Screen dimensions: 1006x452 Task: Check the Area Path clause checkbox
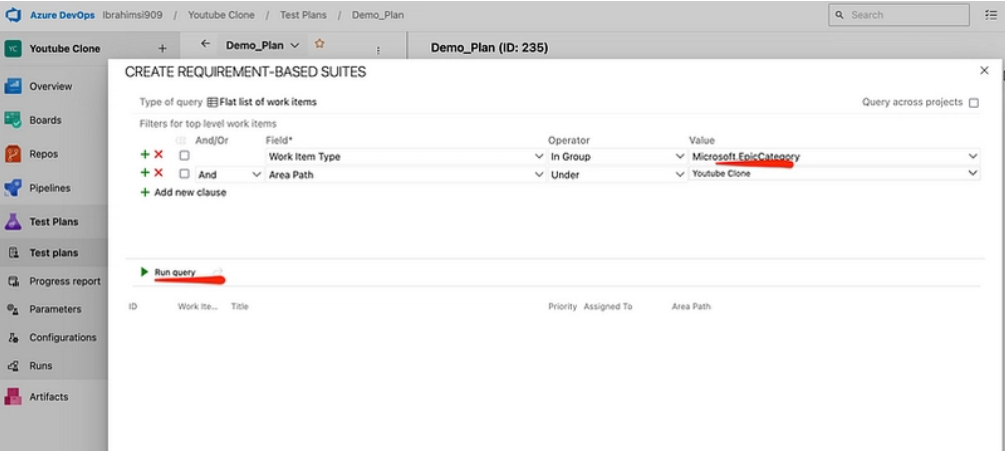184,174
